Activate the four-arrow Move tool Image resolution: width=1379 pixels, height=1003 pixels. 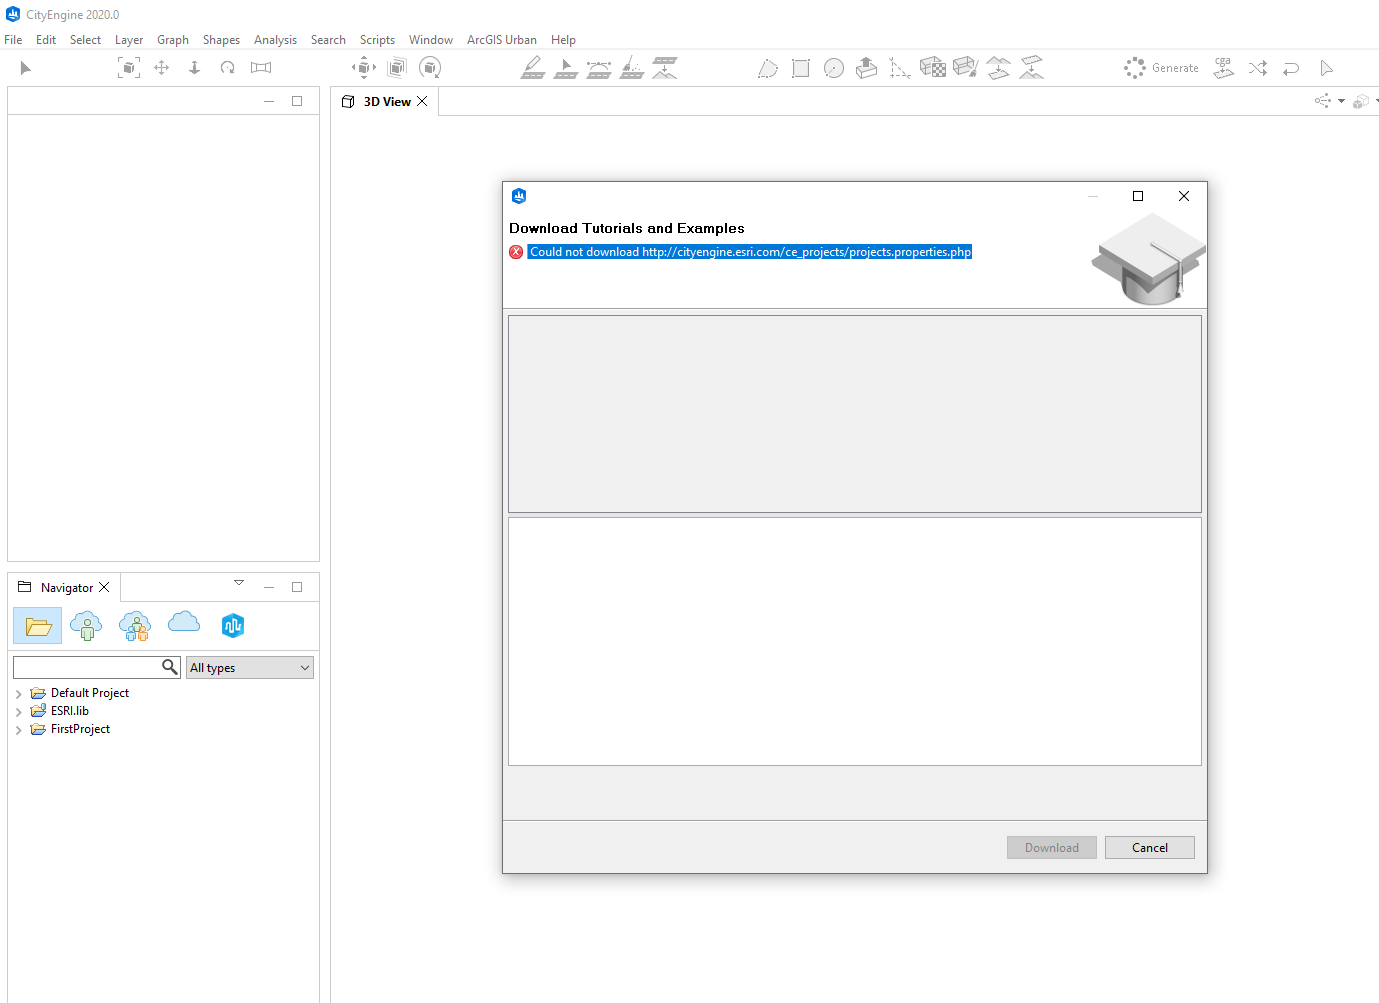[161, 68]
